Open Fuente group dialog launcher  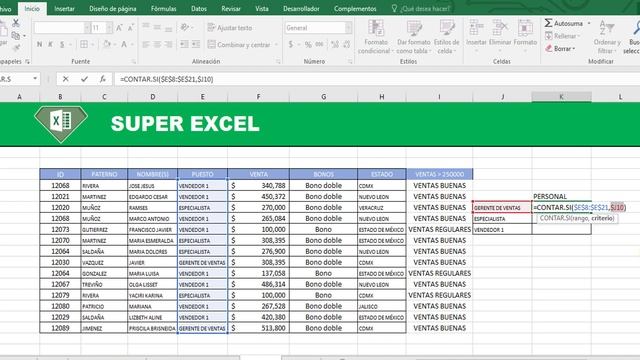pyautogui.click(x=133, y=62)
